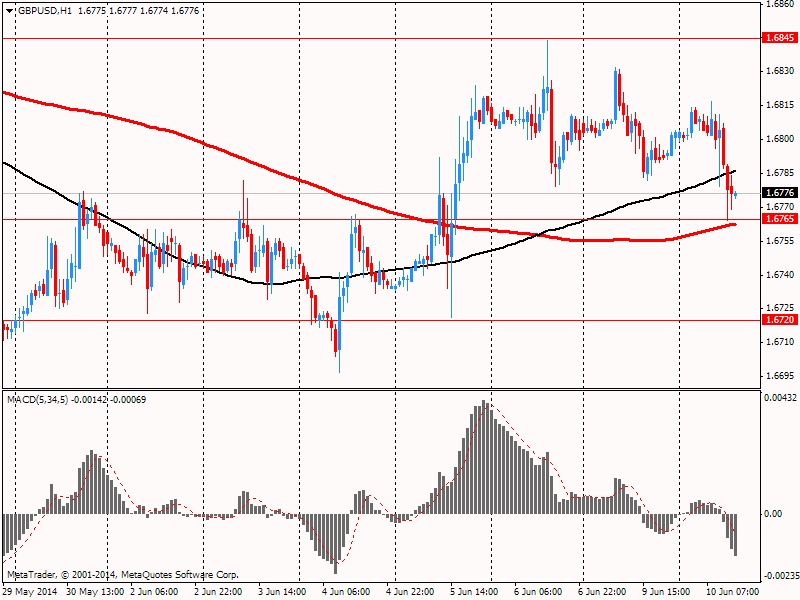Select the 1.6845 red price tag
This screenshot has width=800, height=600.
click(x=779, y=38)
